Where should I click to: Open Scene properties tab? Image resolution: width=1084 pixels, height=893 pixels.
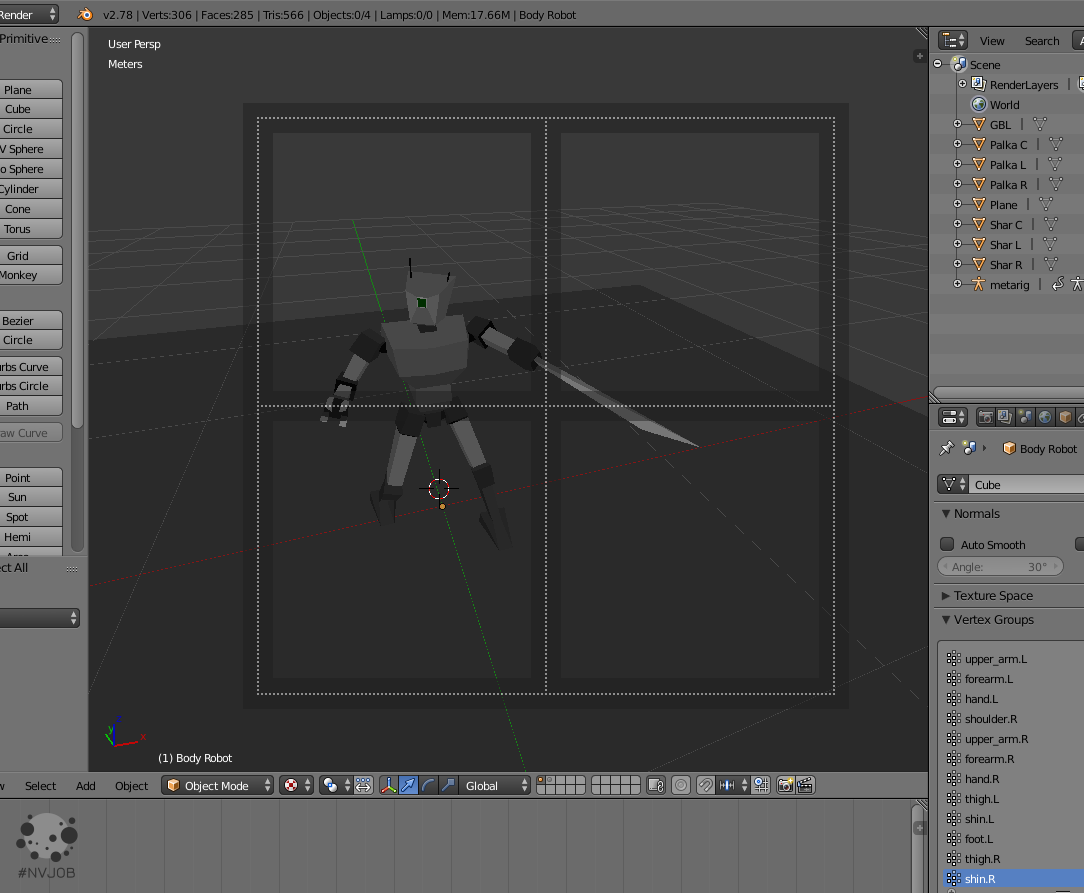coord(1025,417)
